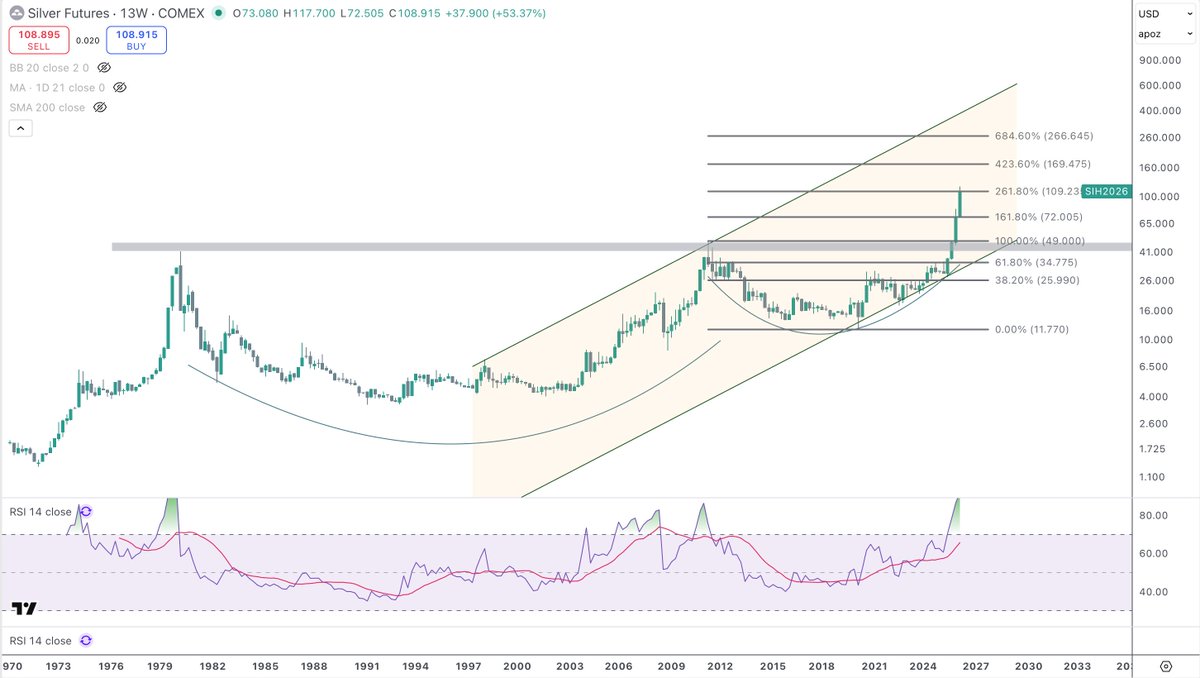Show the MA 1D 21 close indicator
This screenshot has width=1200, height=678.
pos(120,87)
